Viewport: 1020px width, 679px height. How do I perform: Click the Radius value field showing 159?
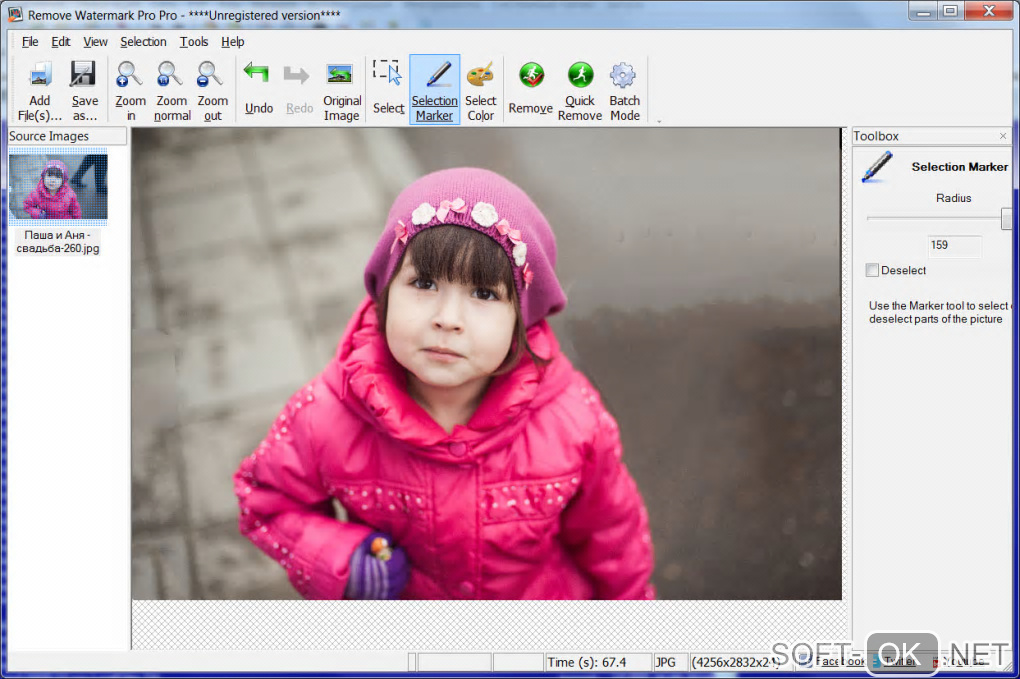click(954, 245)
